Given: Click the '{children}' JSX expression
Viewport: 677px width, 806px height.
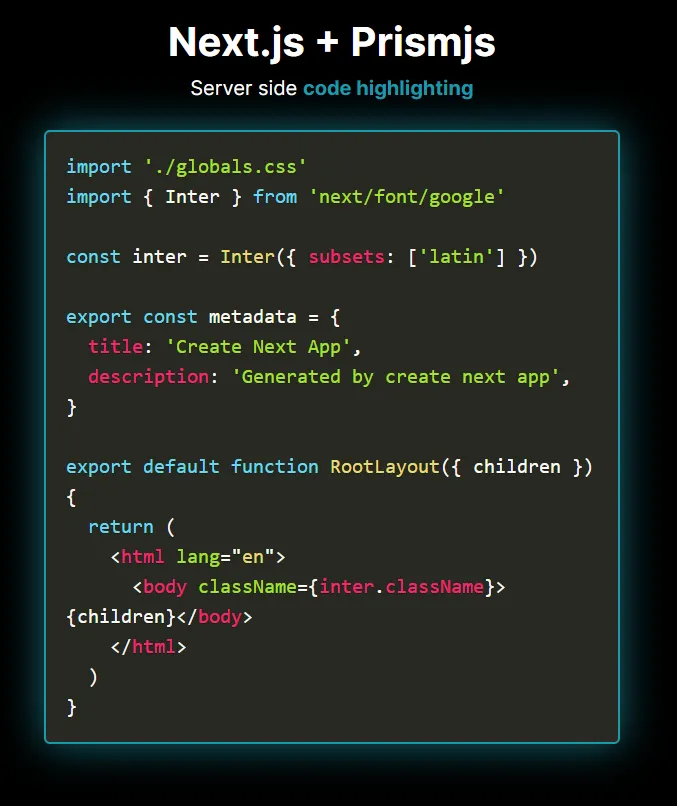Looking at the screenshot, I should click(x=121, y=617).
